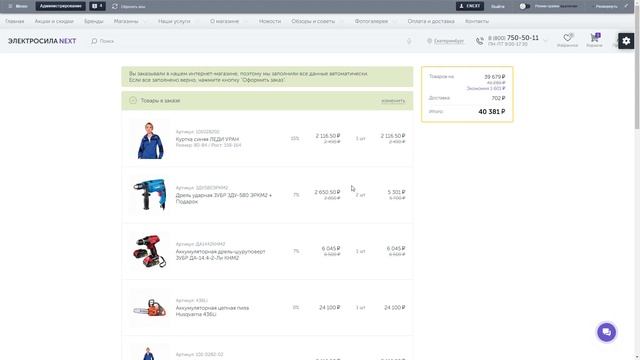This screenshot has height=360, width=640.
Task: Open the Оплата и доставка menu item
Action: [x=431, y=21]
